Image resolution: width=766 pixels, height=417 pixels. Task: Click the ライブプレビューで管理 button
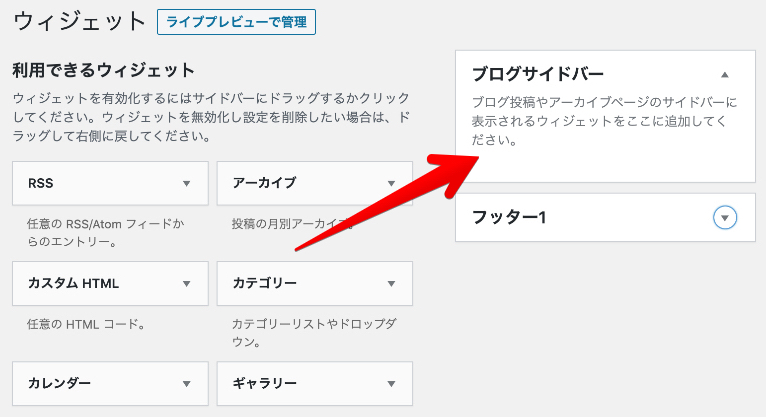(236, 21)
